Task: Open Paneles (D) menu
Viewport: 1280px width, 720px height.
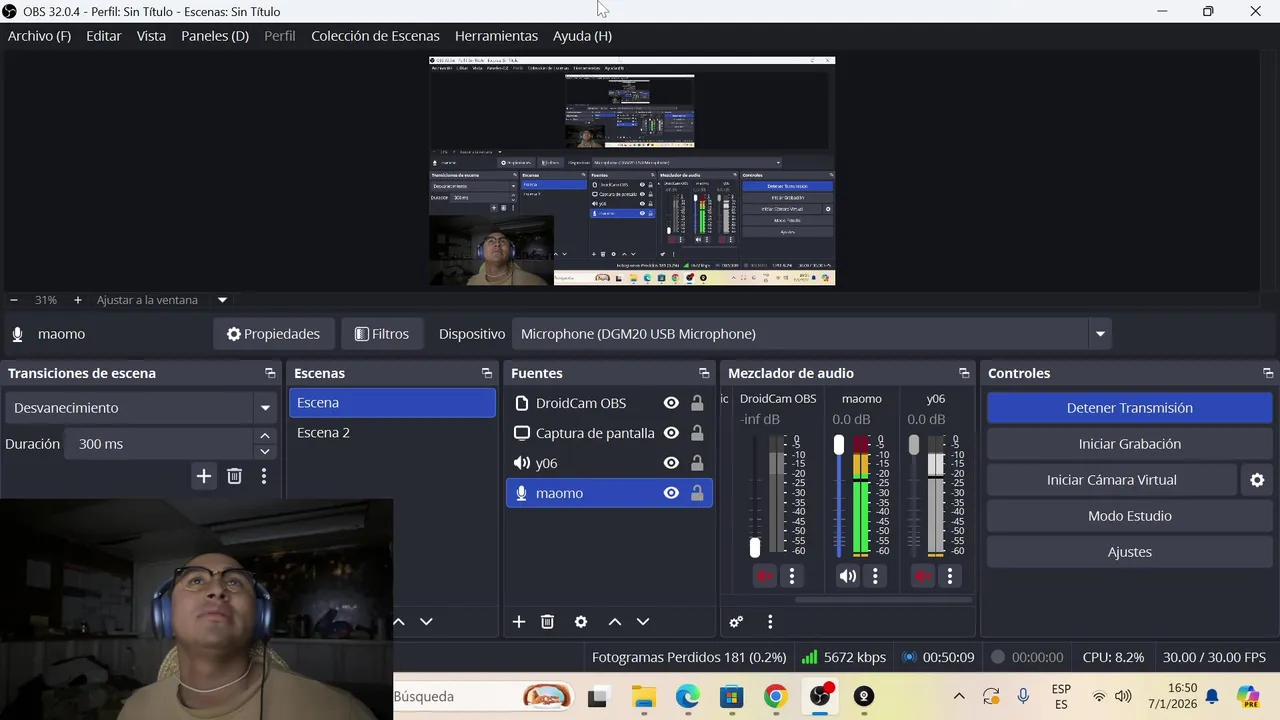Action: tap(215, 36)
